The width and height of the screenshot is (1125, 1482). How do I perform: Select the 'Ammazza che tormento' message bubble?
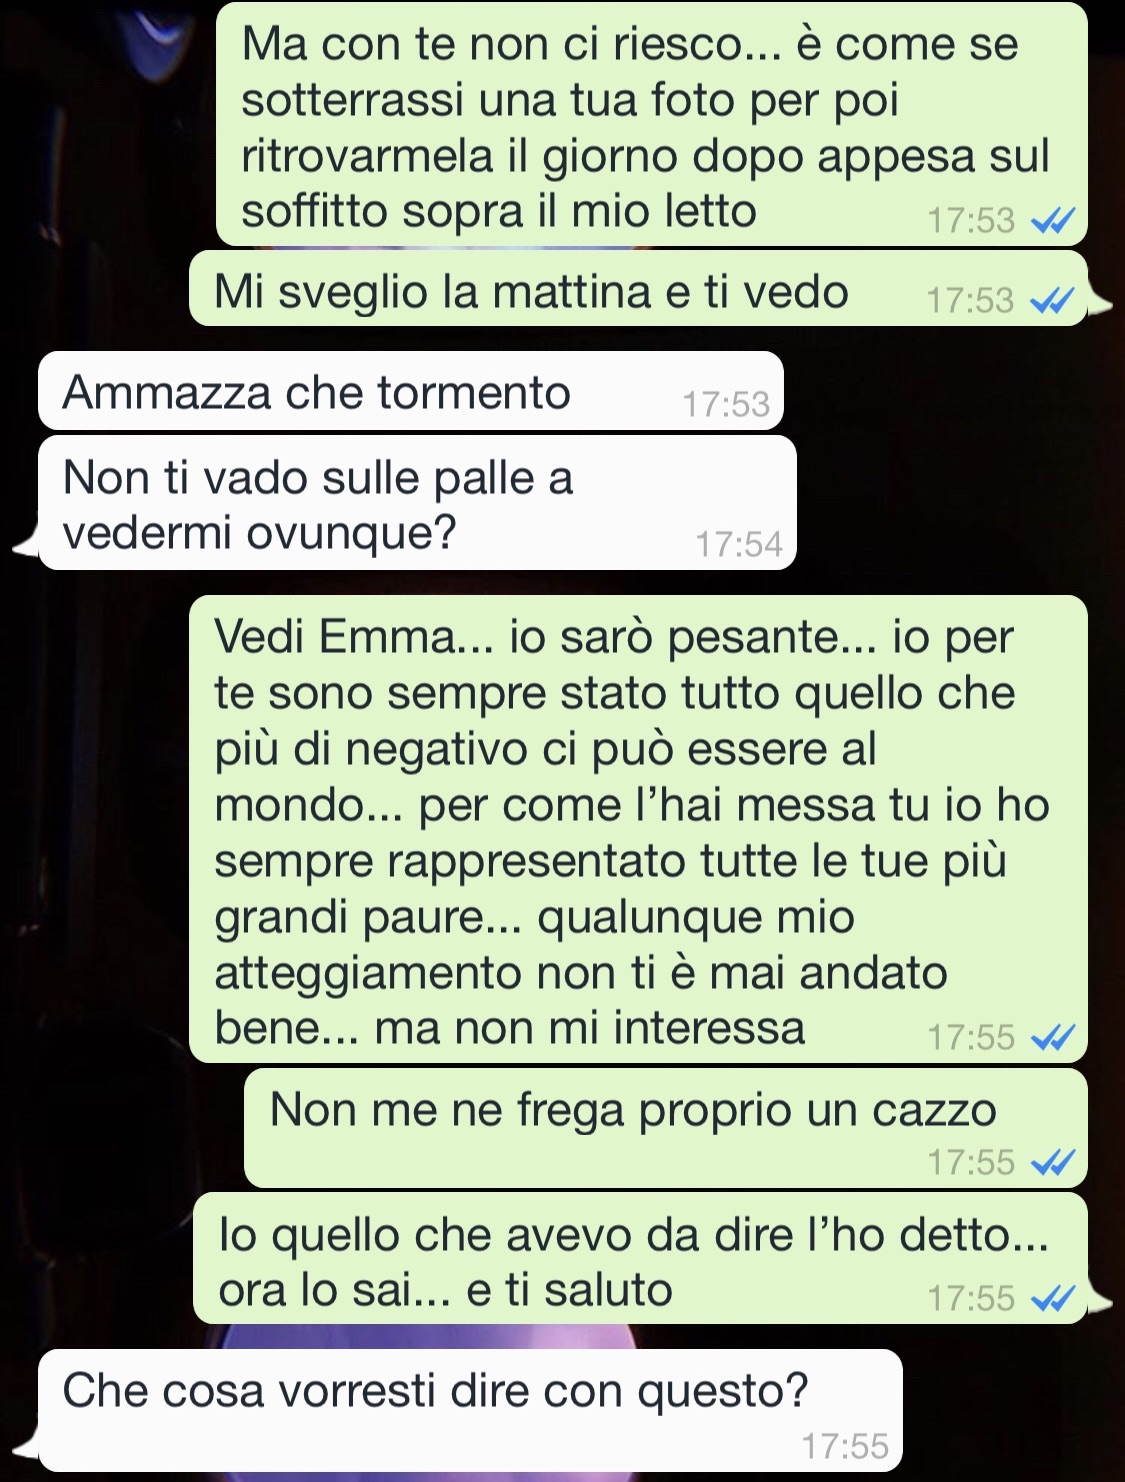(x=411, y=391)
